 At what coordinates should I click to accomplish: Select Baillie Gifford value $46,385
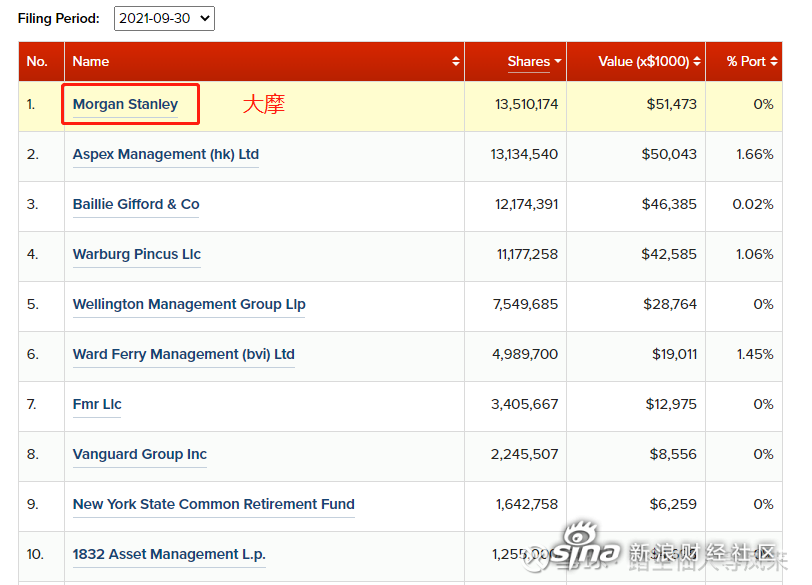coord(669,204)
